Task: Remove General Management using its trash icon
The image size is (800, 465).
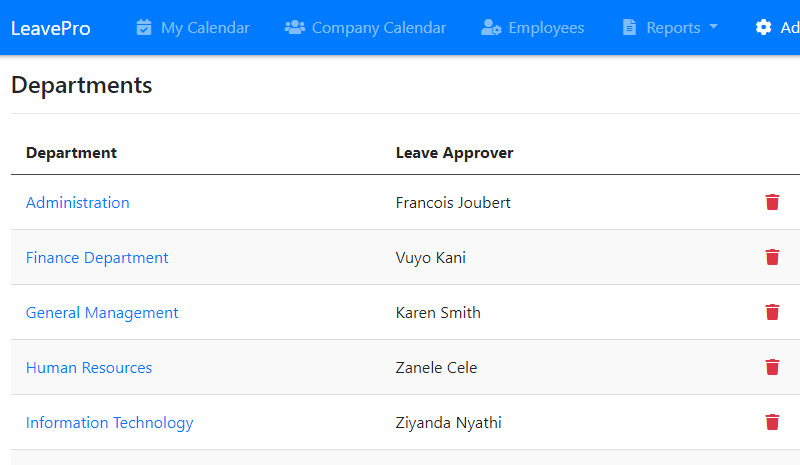Action: 772,312
